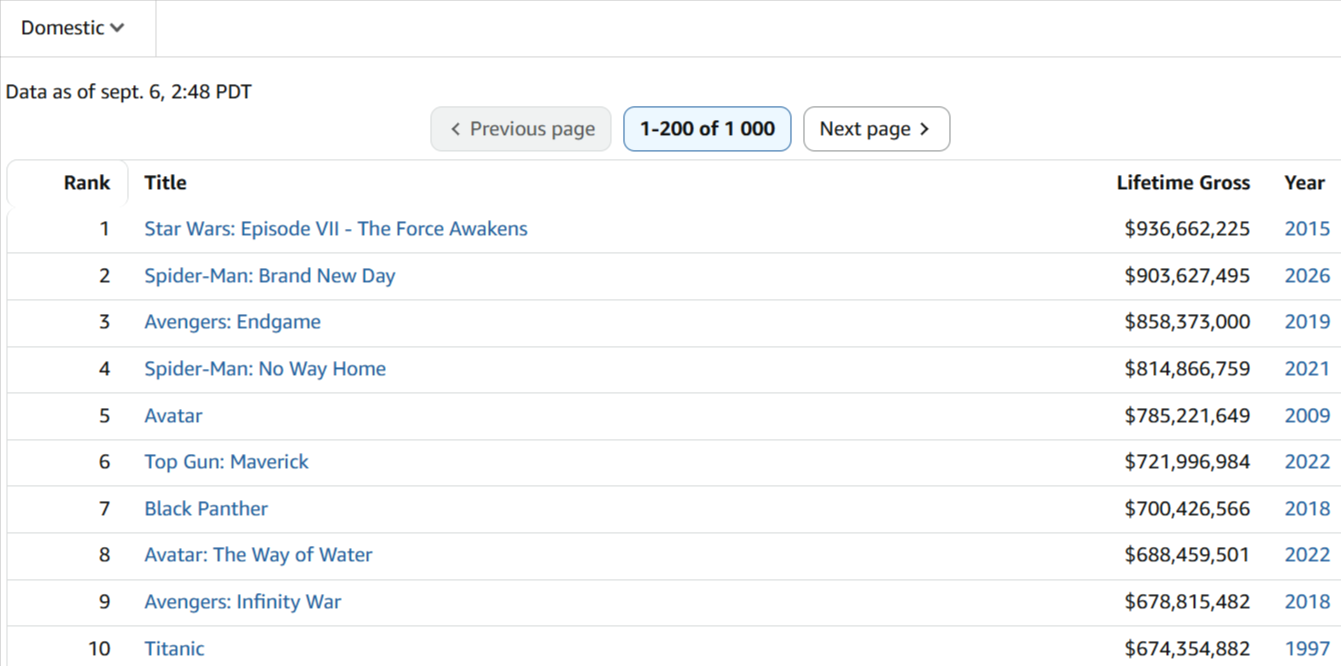The image size is (1341, 666).
Task: Sort by the Title column header
Action: coord(165,183)
